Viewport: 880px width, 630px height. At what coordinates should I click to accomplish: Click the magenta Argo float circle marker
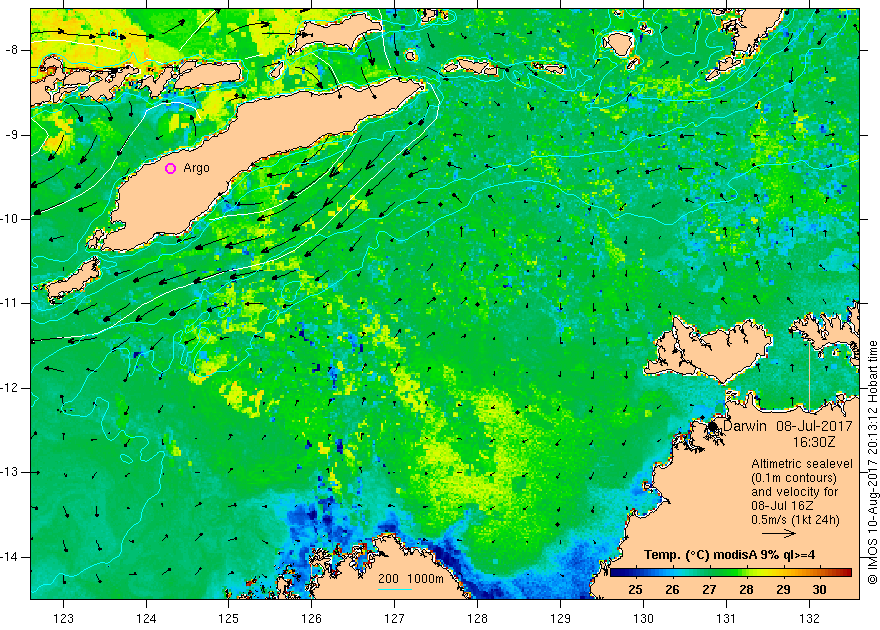pyautogui.click(x=171, y=168)
